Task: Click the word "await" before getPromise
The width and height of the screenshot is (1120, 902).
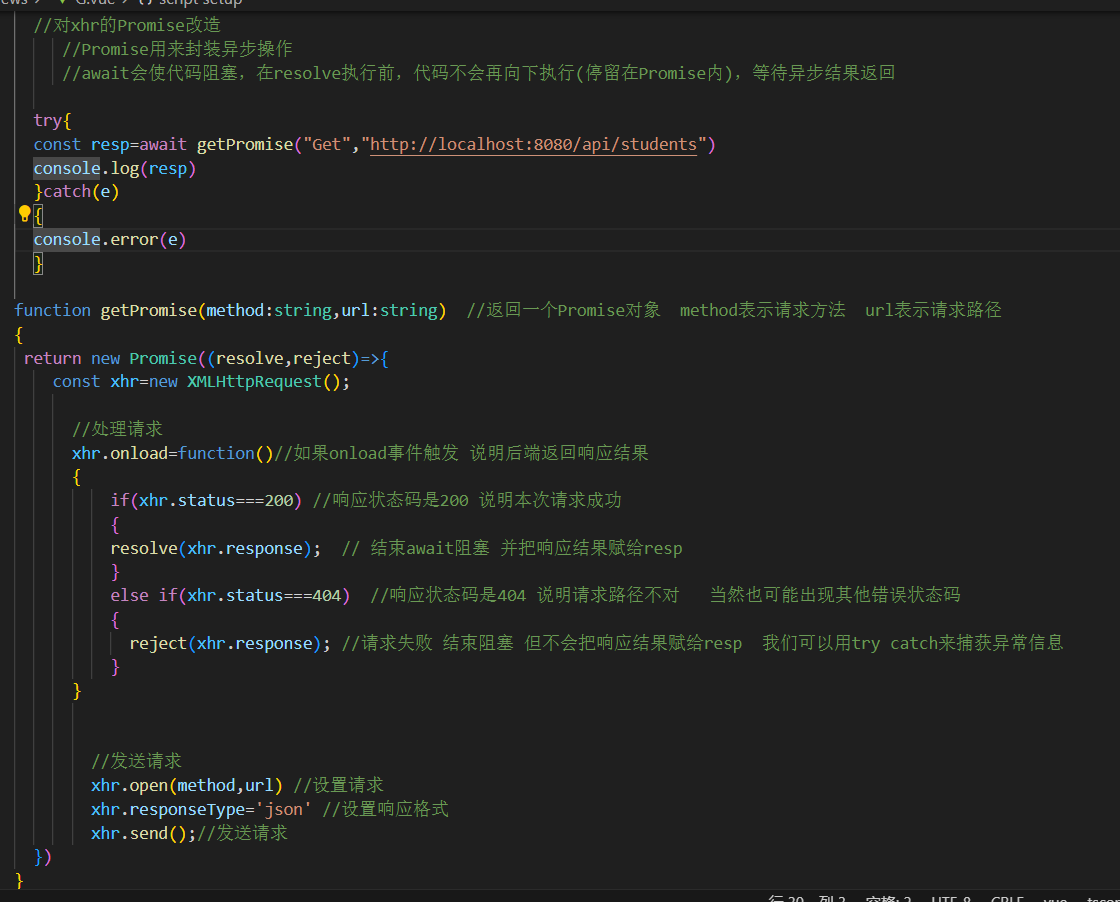Action: [x=163, y=144]
